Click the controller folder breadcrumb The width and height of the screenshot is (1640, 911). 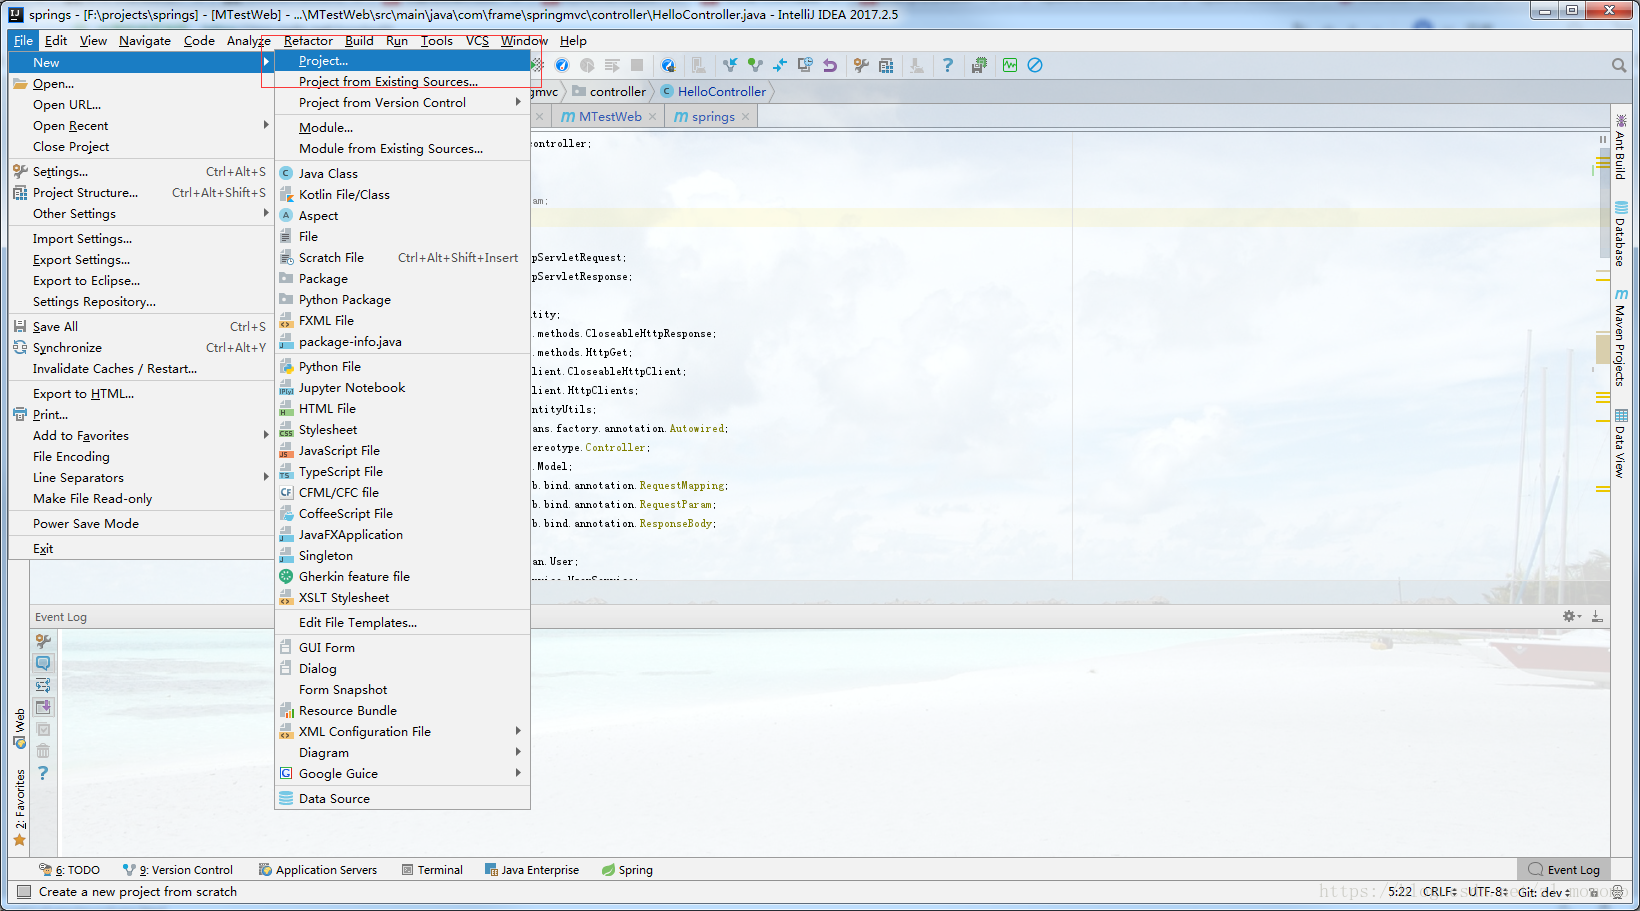point(610,91)
